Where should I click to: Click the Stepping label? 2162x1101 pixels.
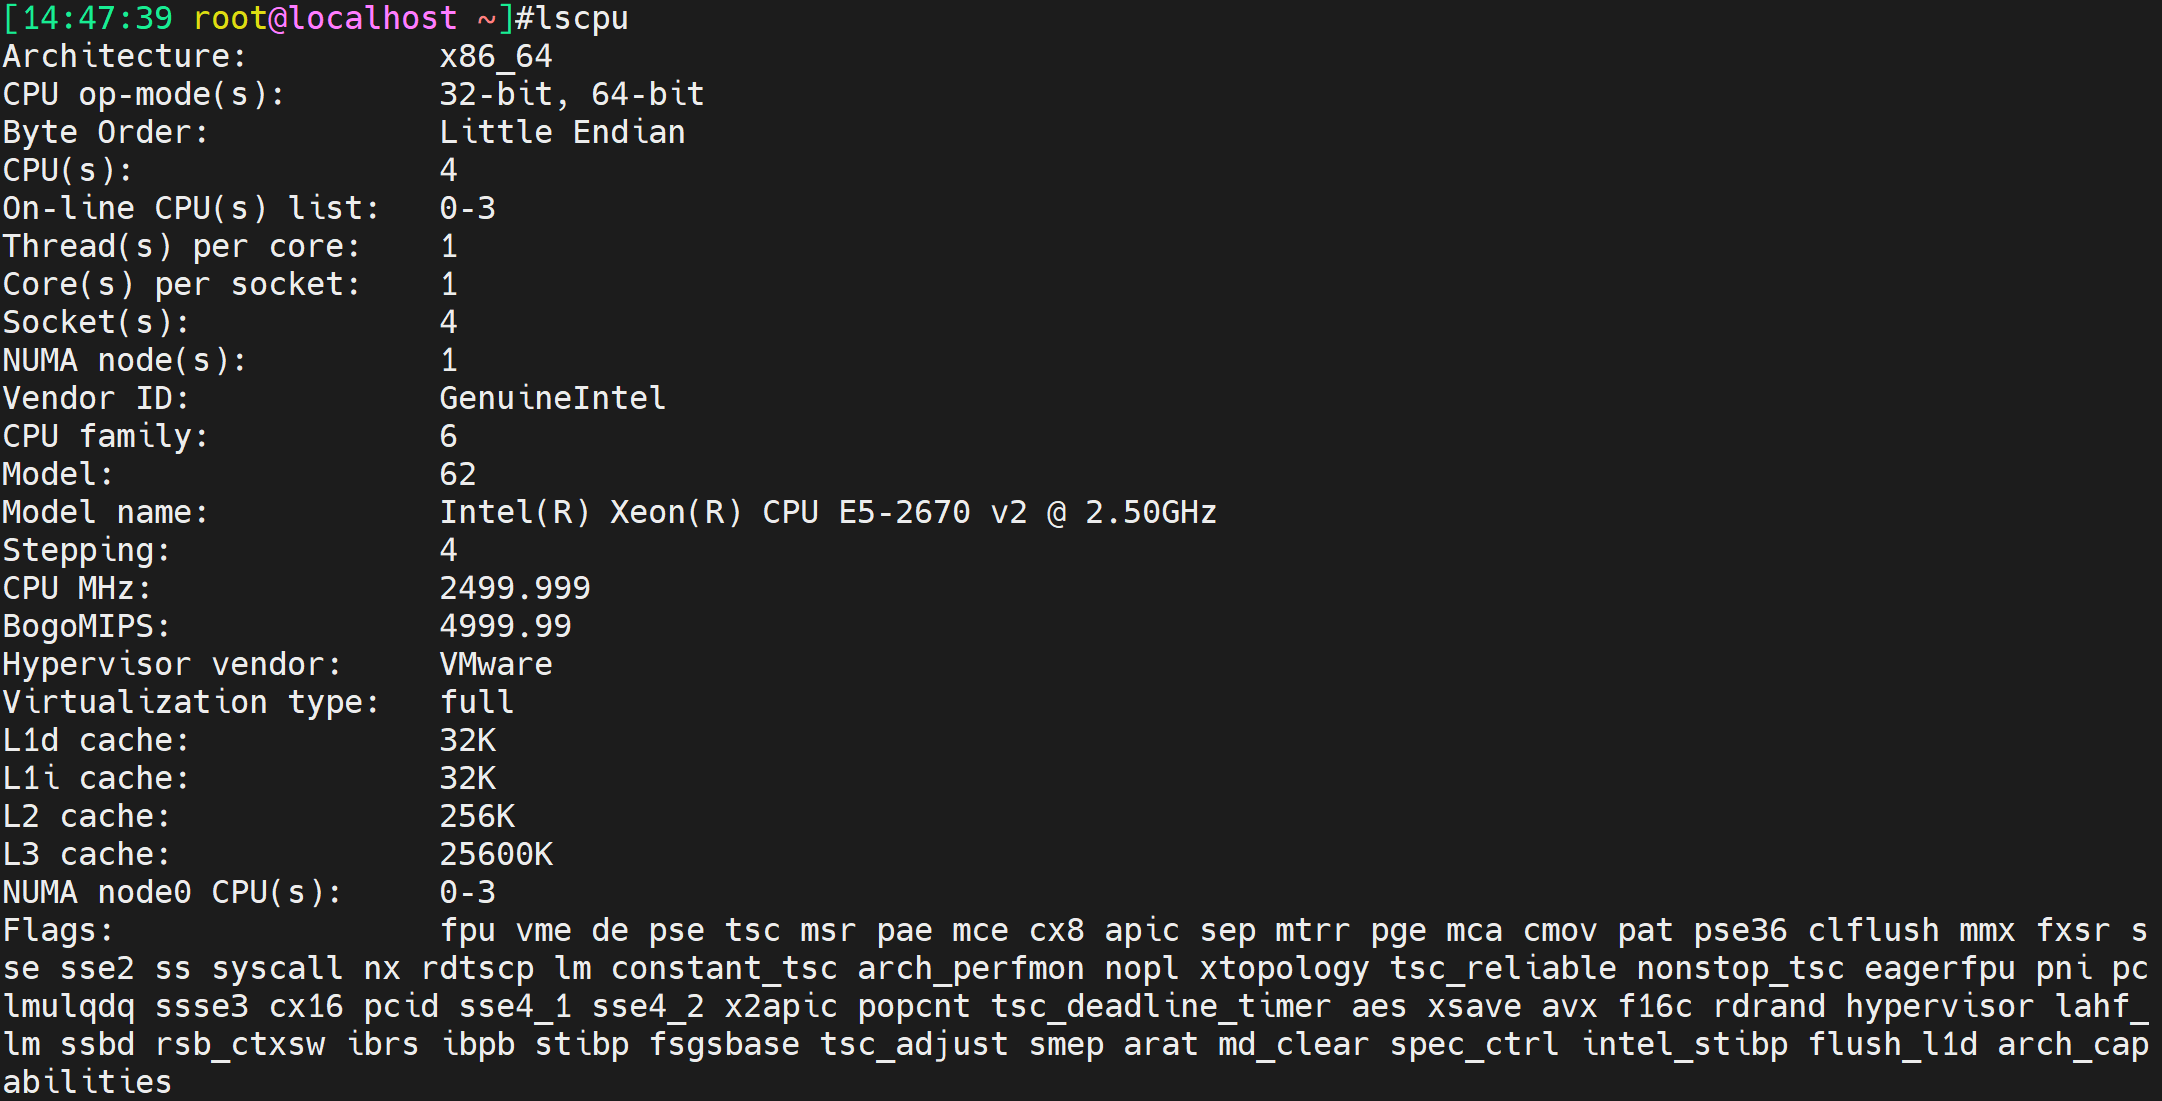point(86,551)
